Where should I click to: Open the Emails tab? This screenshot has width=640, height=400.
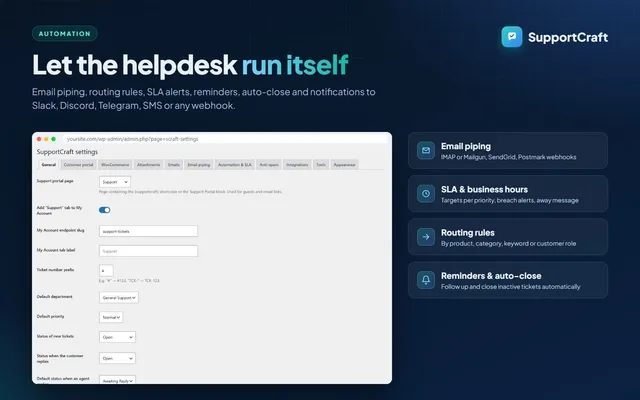point(173,164)
